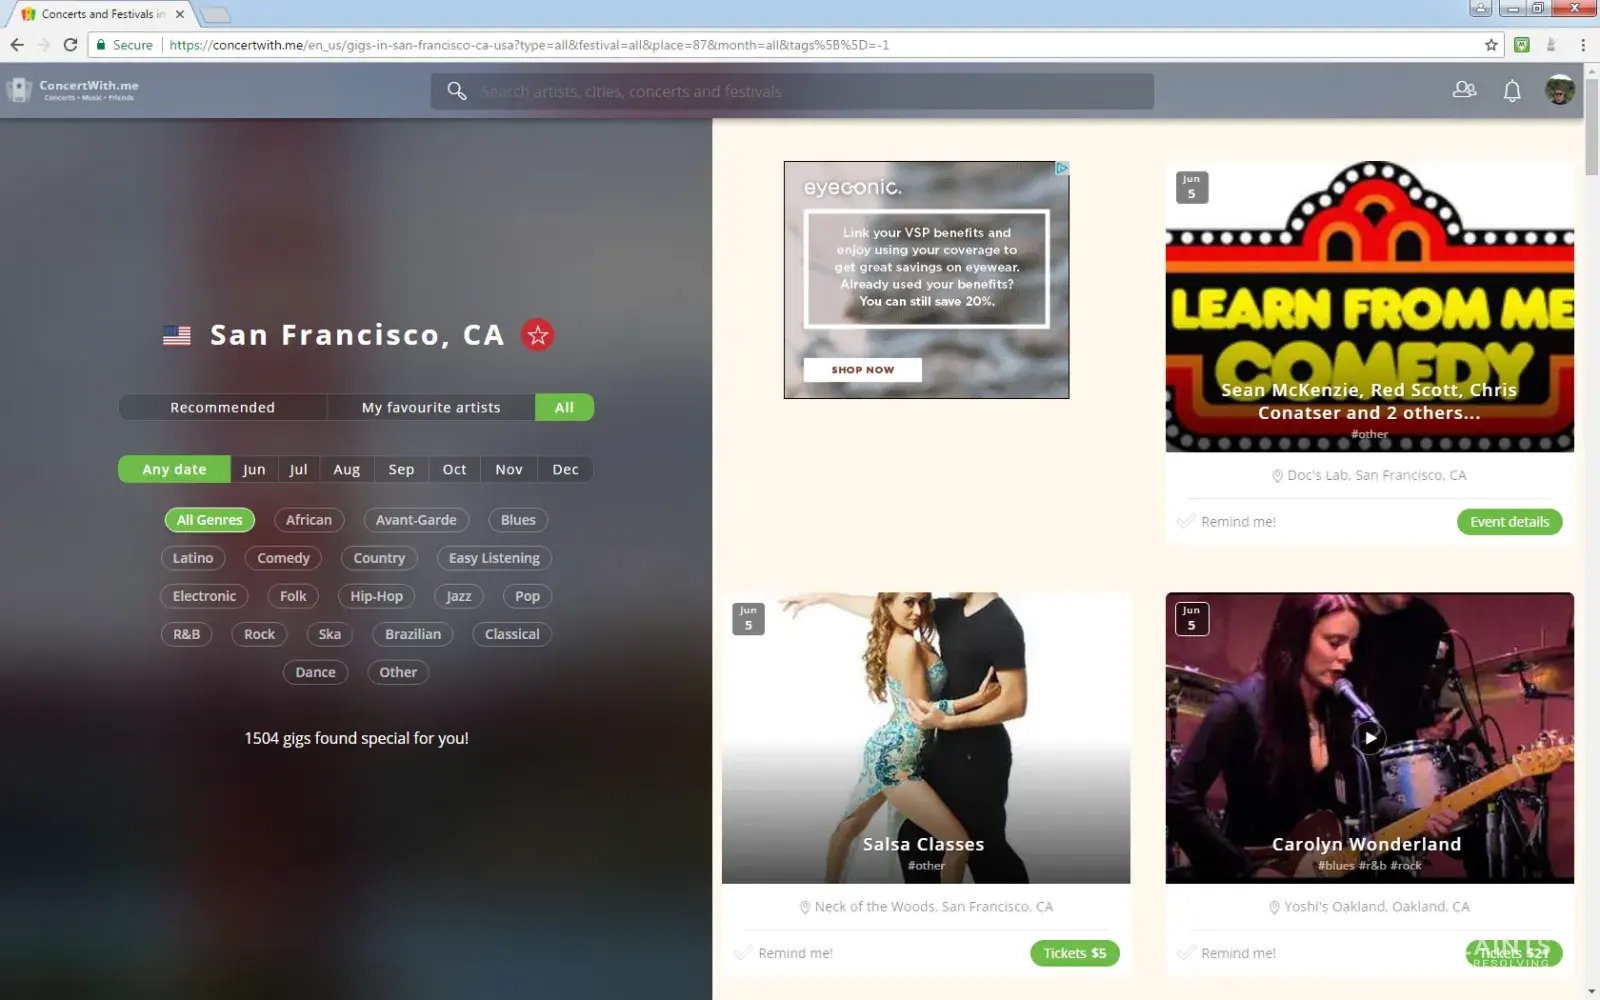The image size is (1600, 1000).
Task: Filter gigs by Aug
Action: coord(347,469)
